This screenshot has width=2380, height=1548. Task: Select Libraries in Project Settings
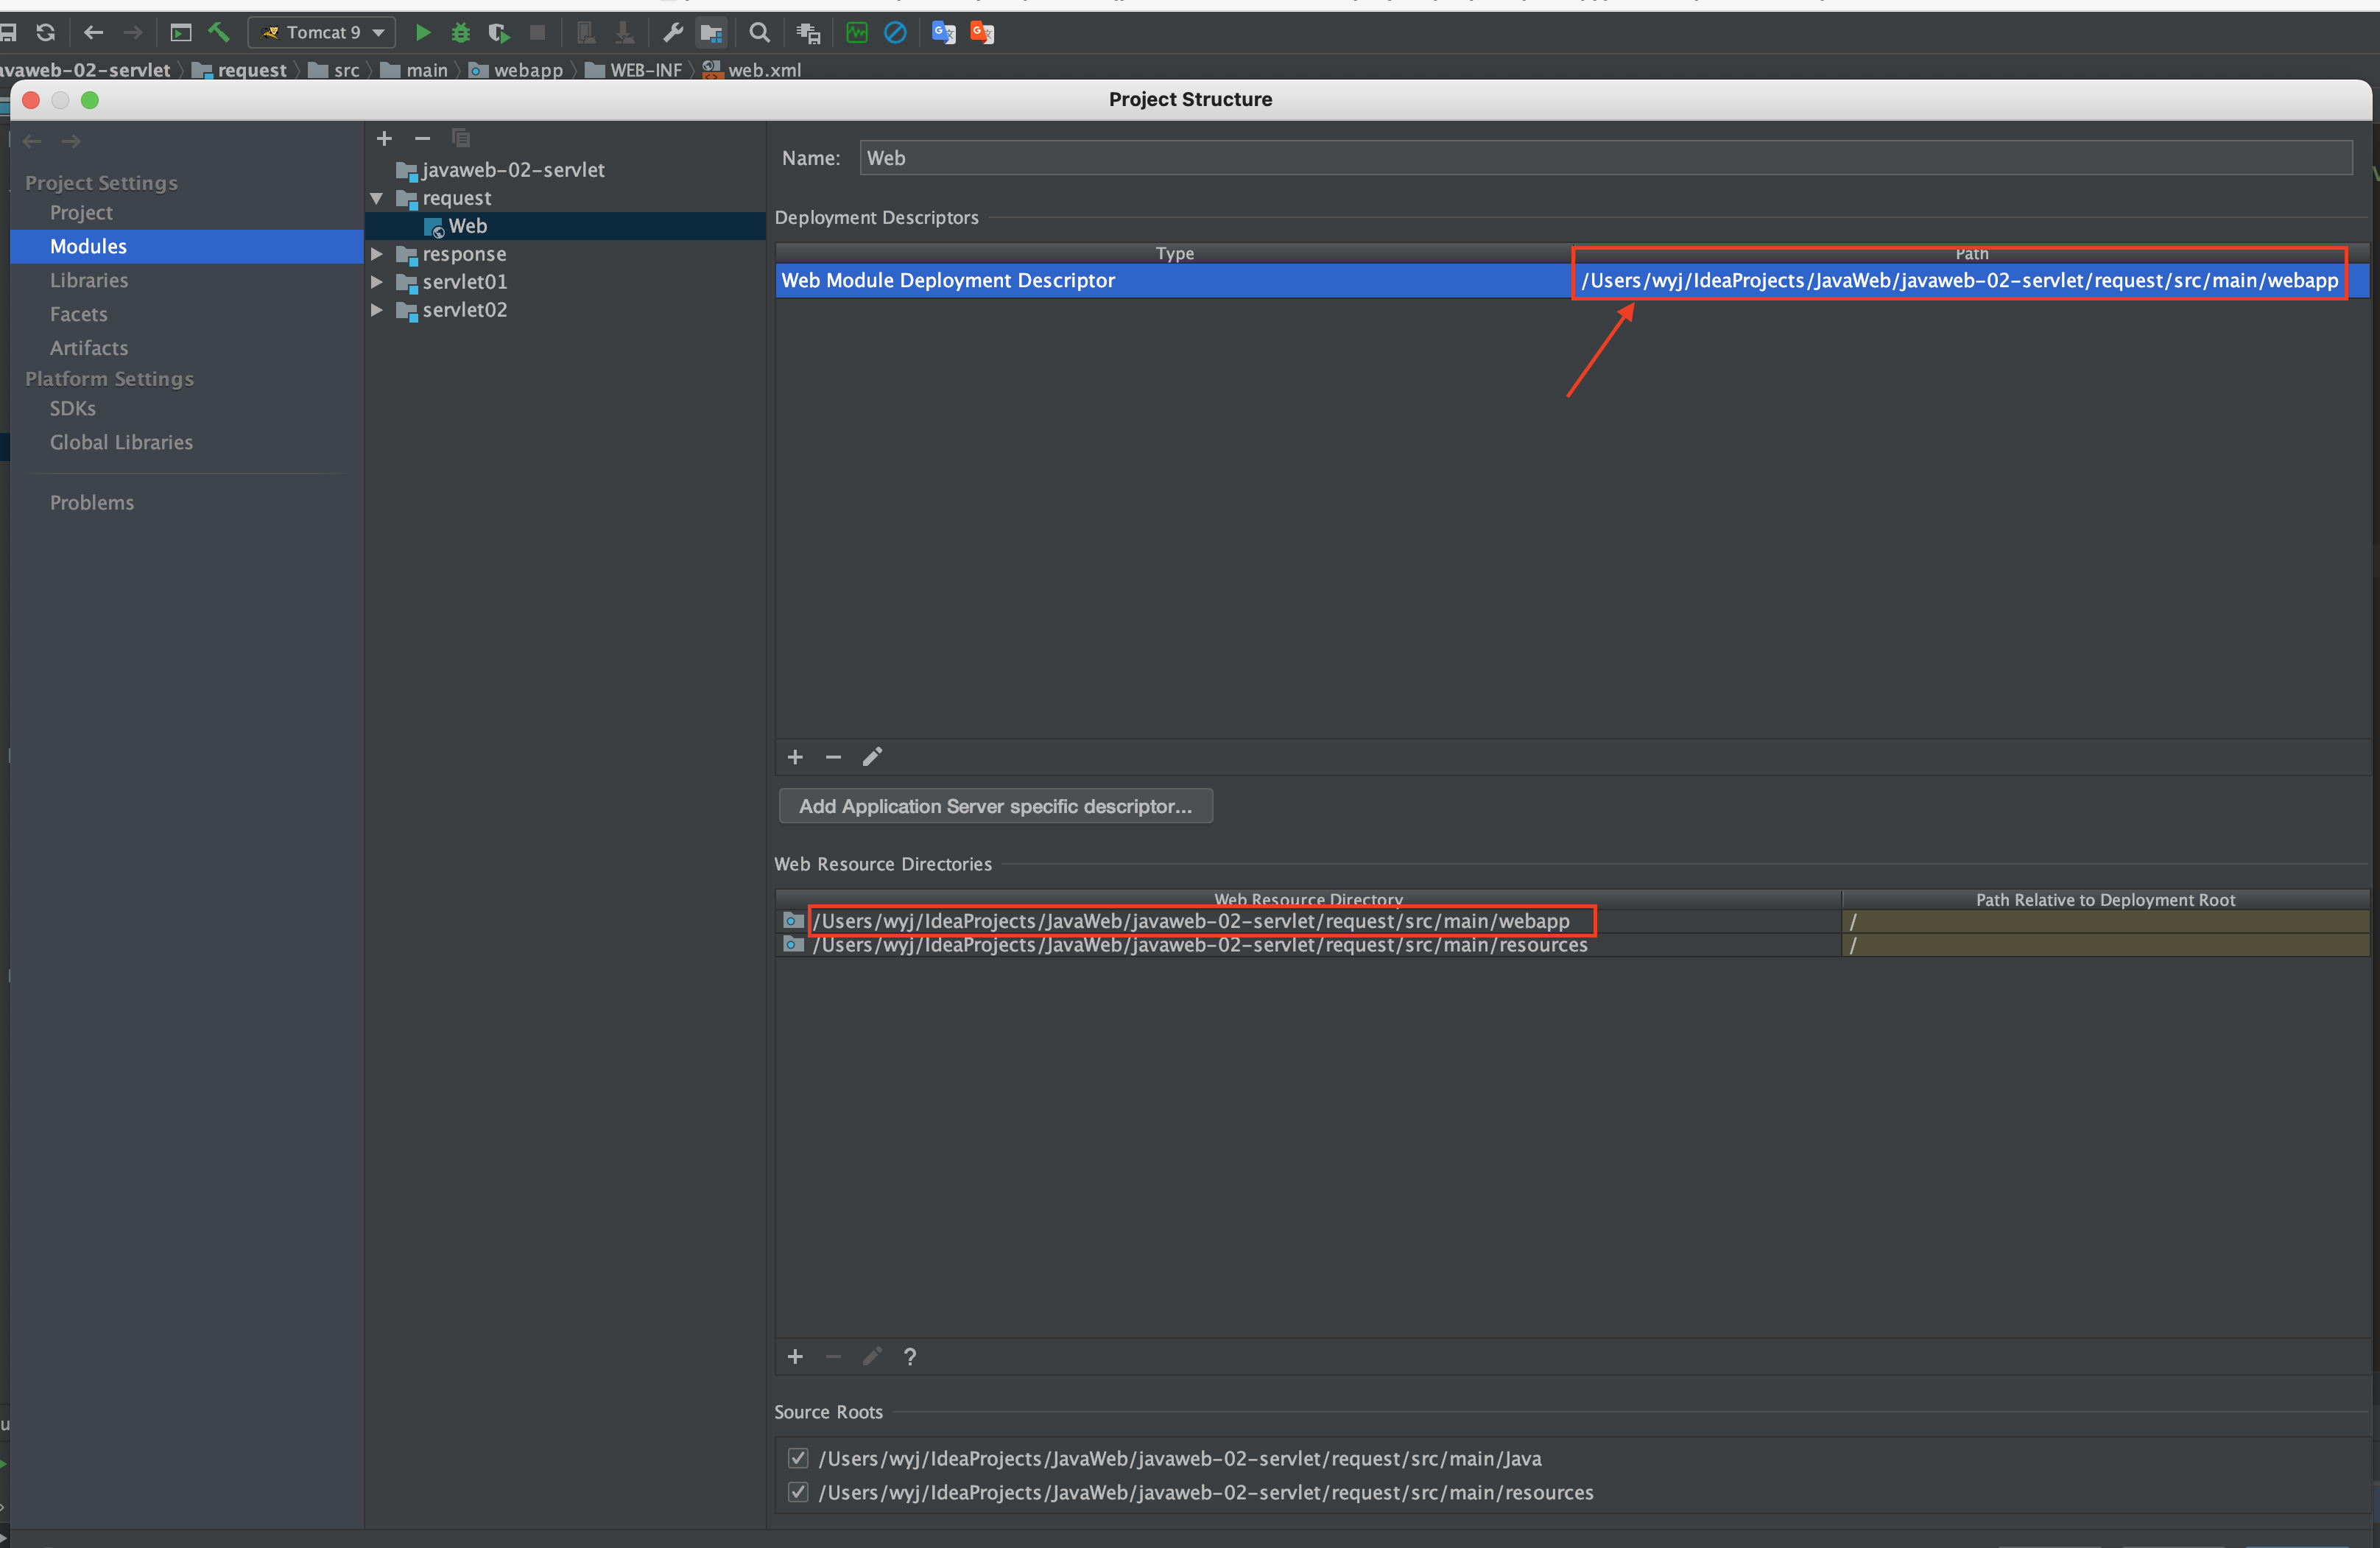89,280
